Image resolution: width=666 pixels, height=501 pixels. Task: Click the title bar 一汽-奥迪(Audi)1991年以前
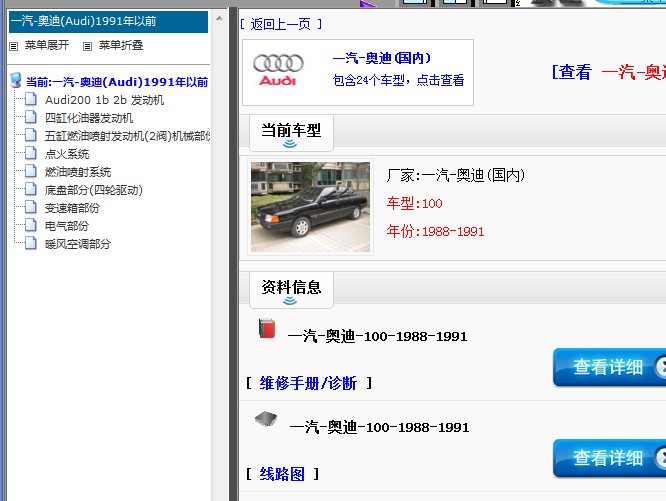108,21
